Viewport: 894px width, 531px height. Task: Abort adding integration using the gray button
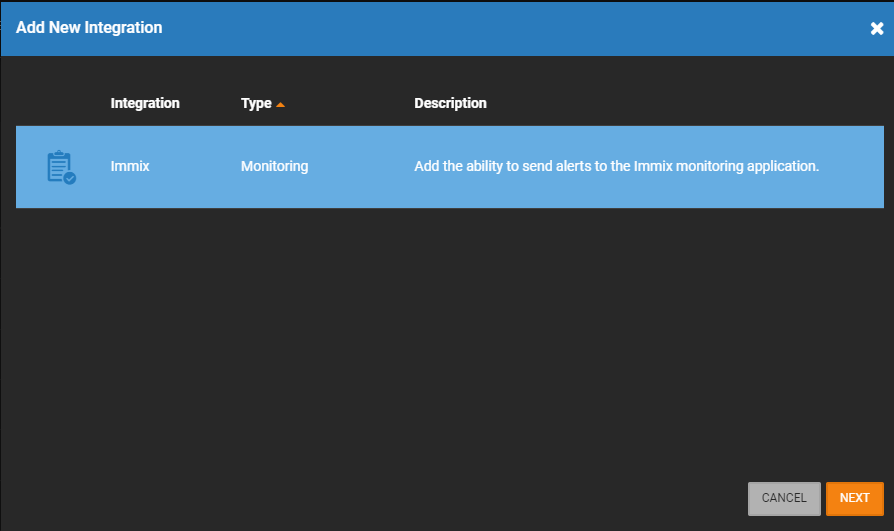[784, 498]
